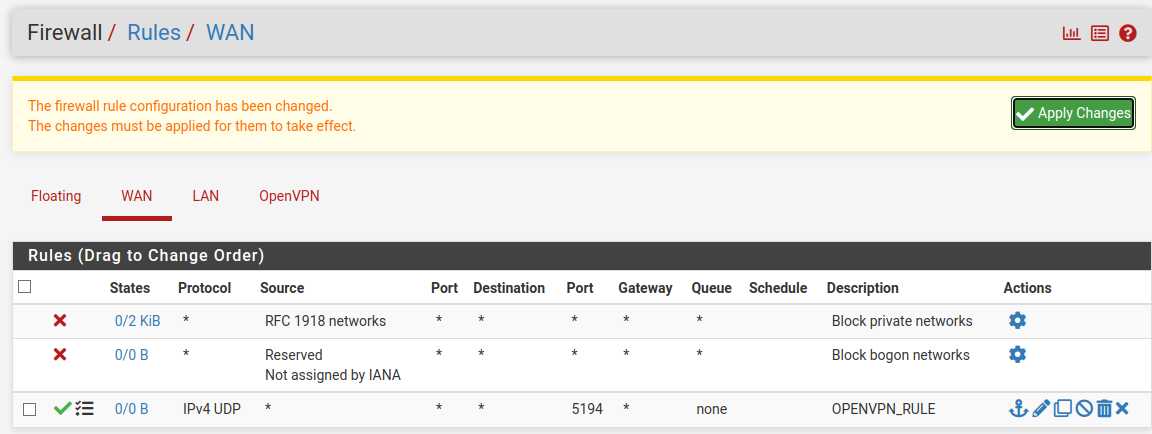This screenshot has width=1152, height=434.
Task: Open the 0/2 KiB states link
Action: click(137, 321)
